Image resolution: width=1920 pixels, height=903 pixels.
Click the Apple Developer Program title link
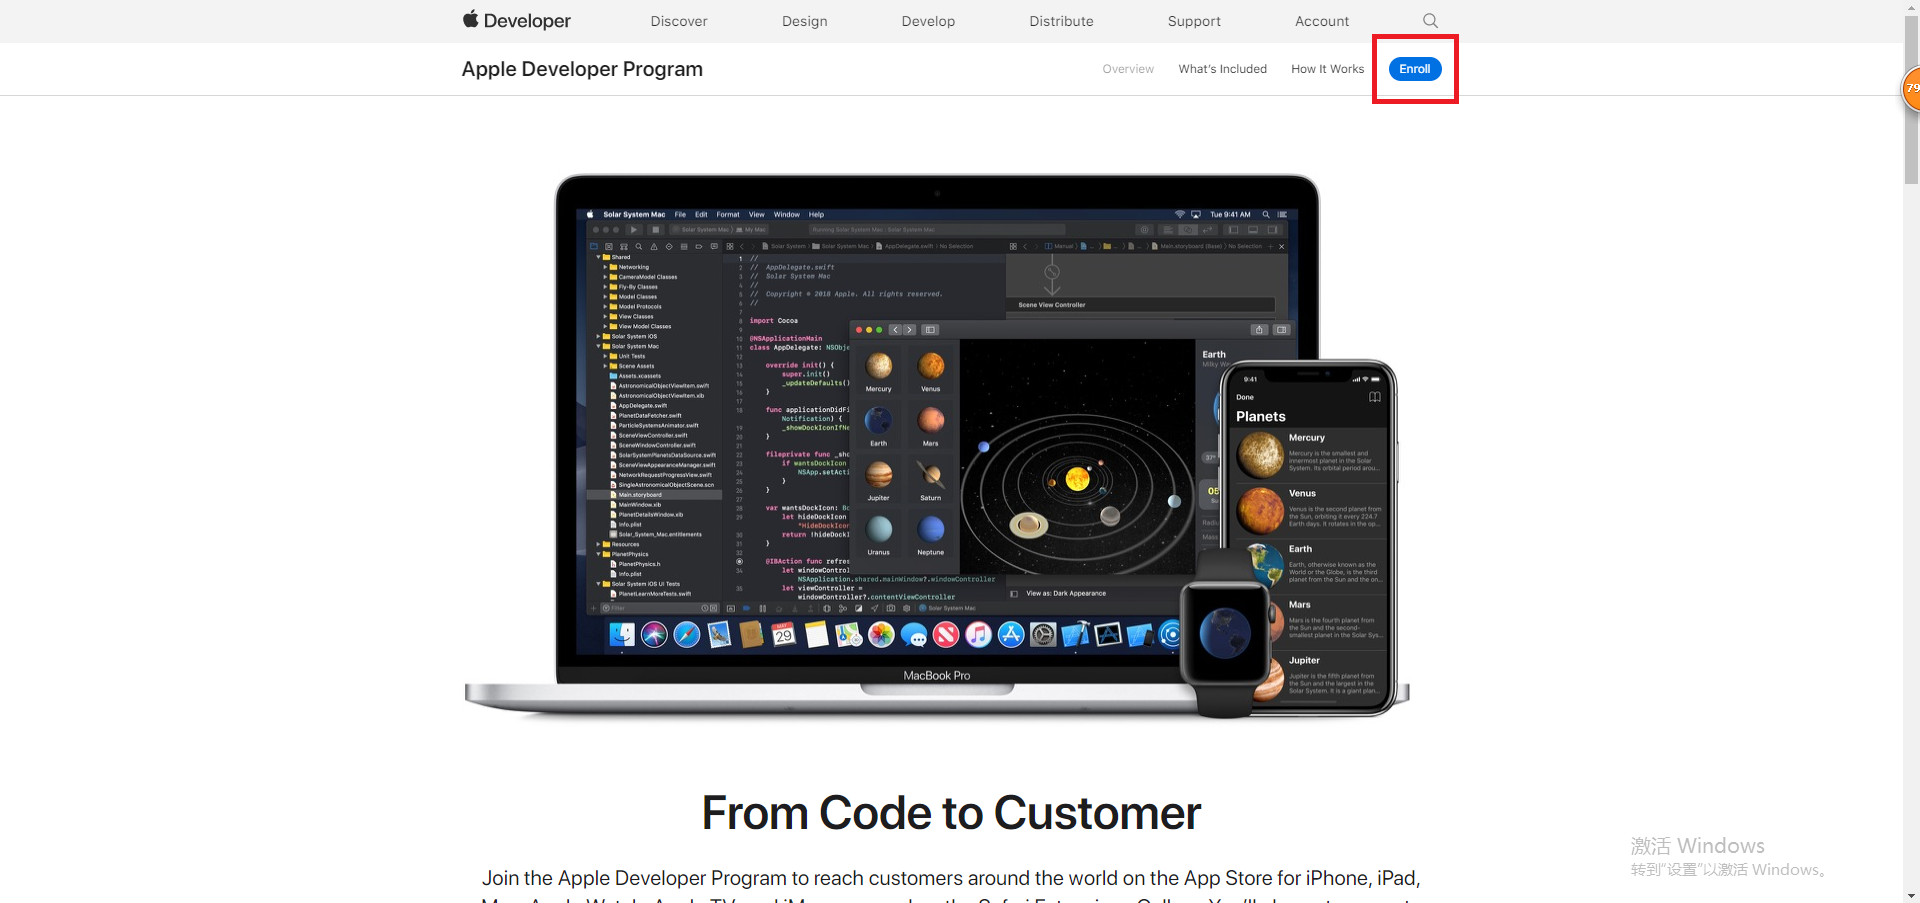pyautogui.click(x=582, y=69)
